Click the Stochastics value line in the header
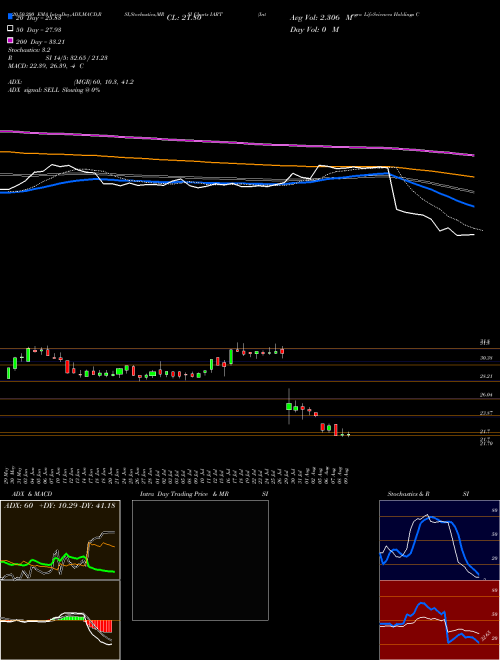Screen dimensions: 500x660 pos(29,50)
